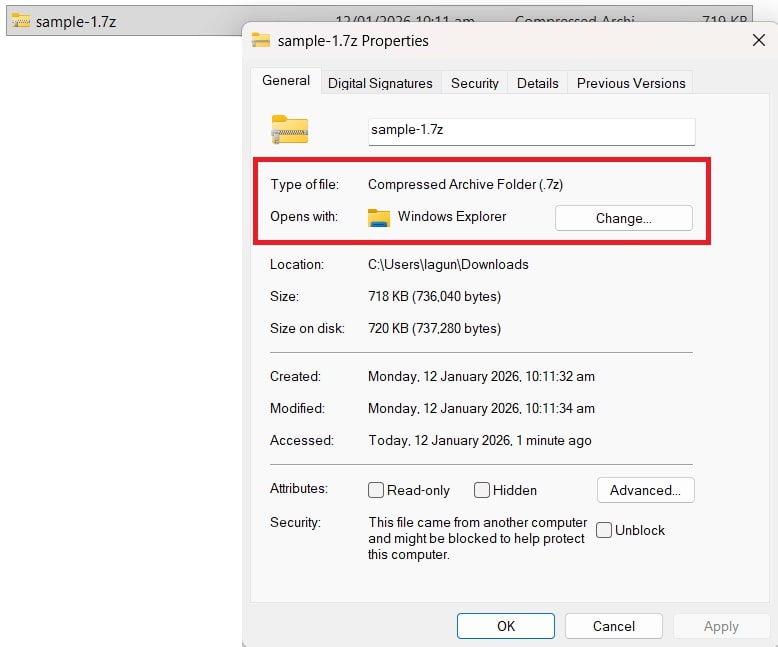Image resolution: width=778 pixels, height=647 pixels.
Task: Open the Previous Versions tab
Action: 631,83
